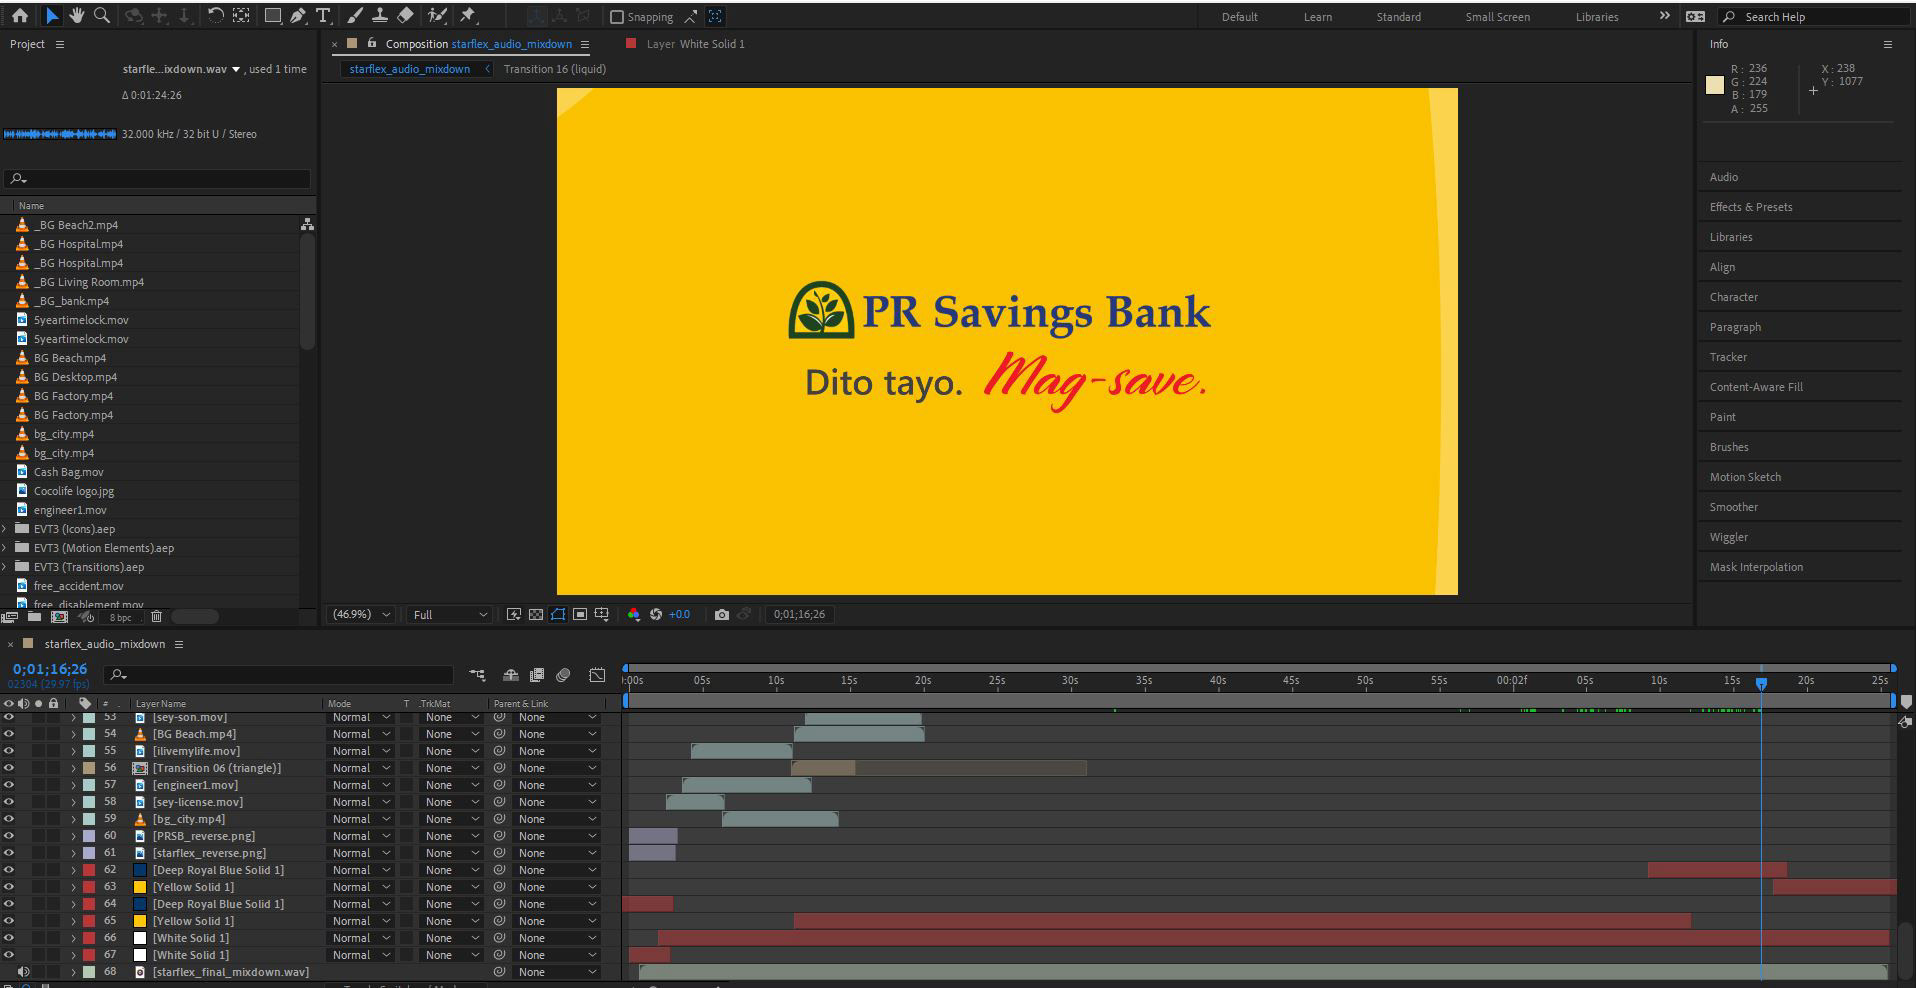Switch to the Learn workspace
The width and height of the screenshot is (1916, 988).
click(x=1317, y=17)
